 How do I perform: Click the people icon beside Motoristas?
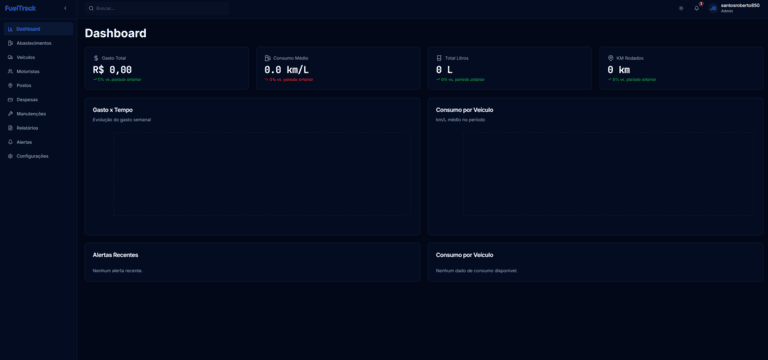click(10, 72)
